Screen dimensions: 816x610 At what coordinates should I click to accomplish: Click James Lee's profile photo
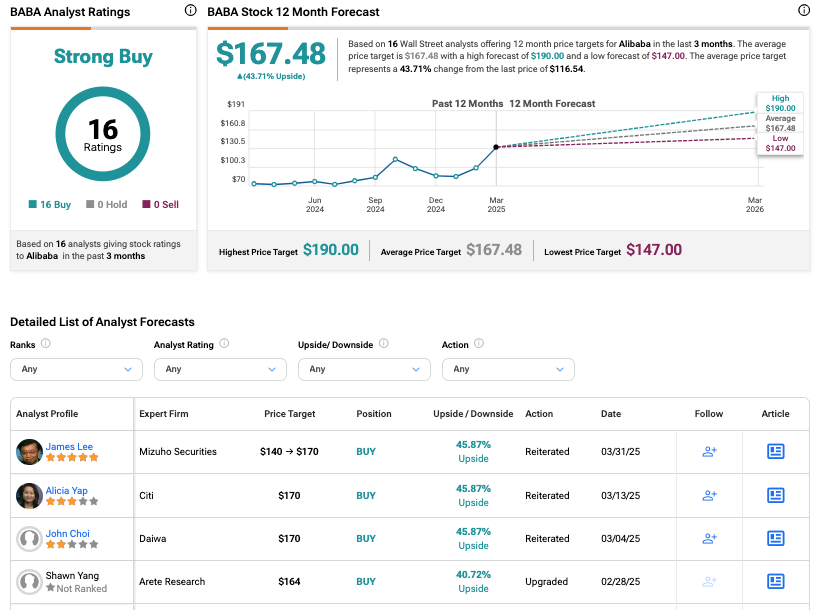(29, 452)
